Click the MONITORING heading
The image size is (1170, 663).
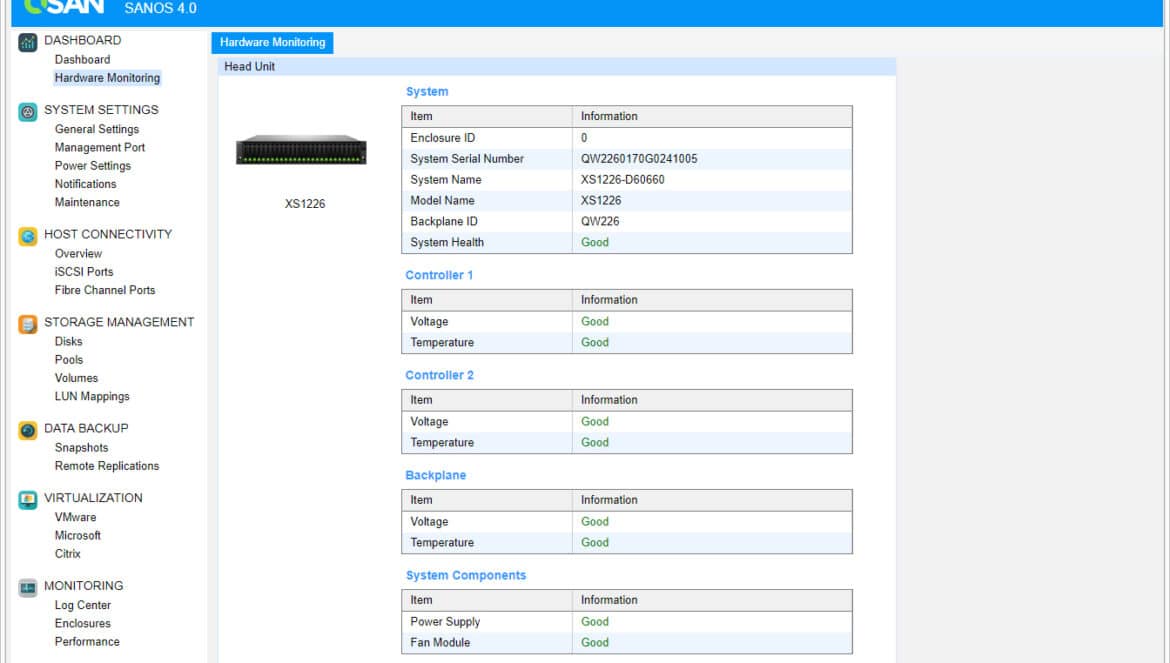[84, 586]
